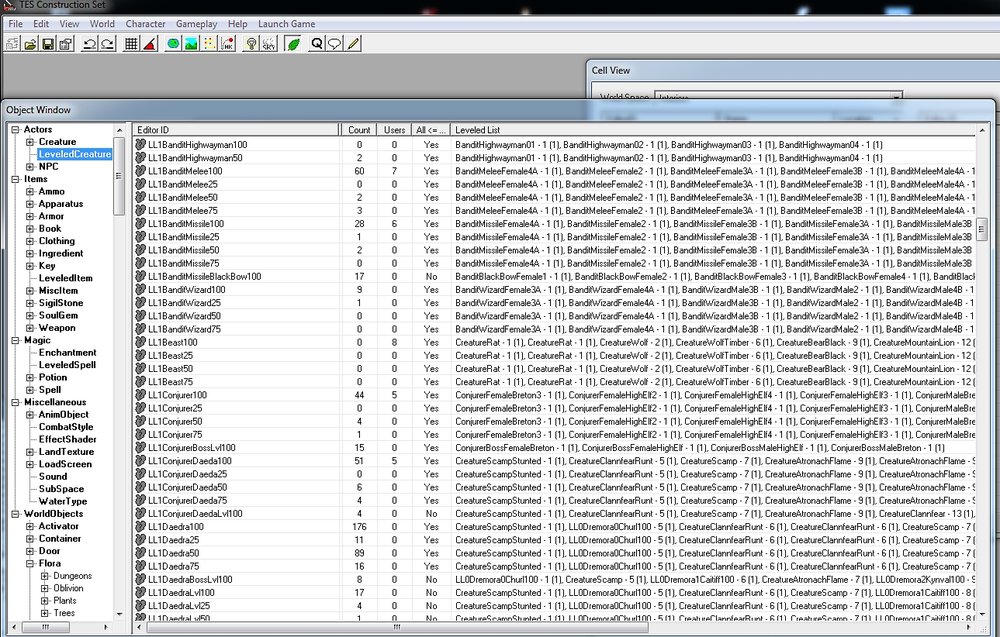Select LeveledItem in the category tree
The image size is (1000, 637).
click(66, 278)
